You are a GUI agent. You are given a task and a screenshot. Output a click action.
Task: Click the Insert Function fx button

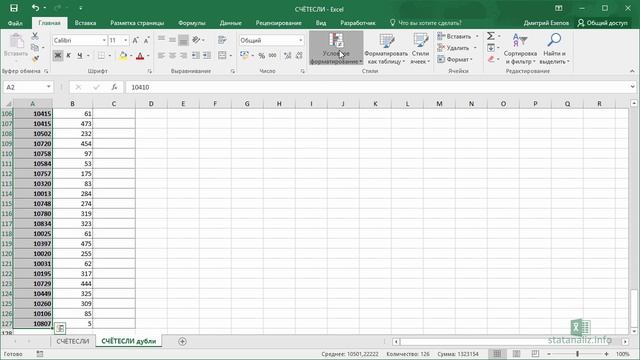(115, 87)
